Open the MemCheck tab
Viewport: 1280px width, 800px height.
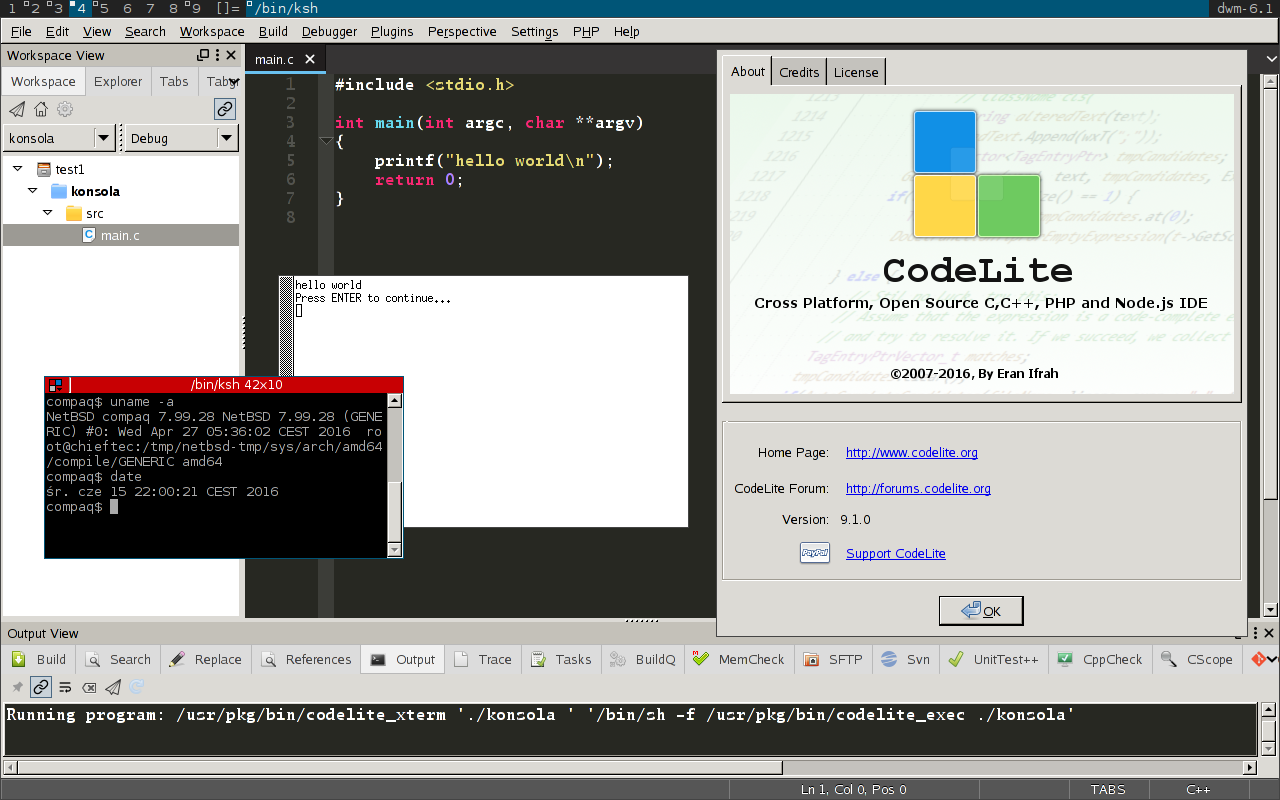tap(738, 659)
